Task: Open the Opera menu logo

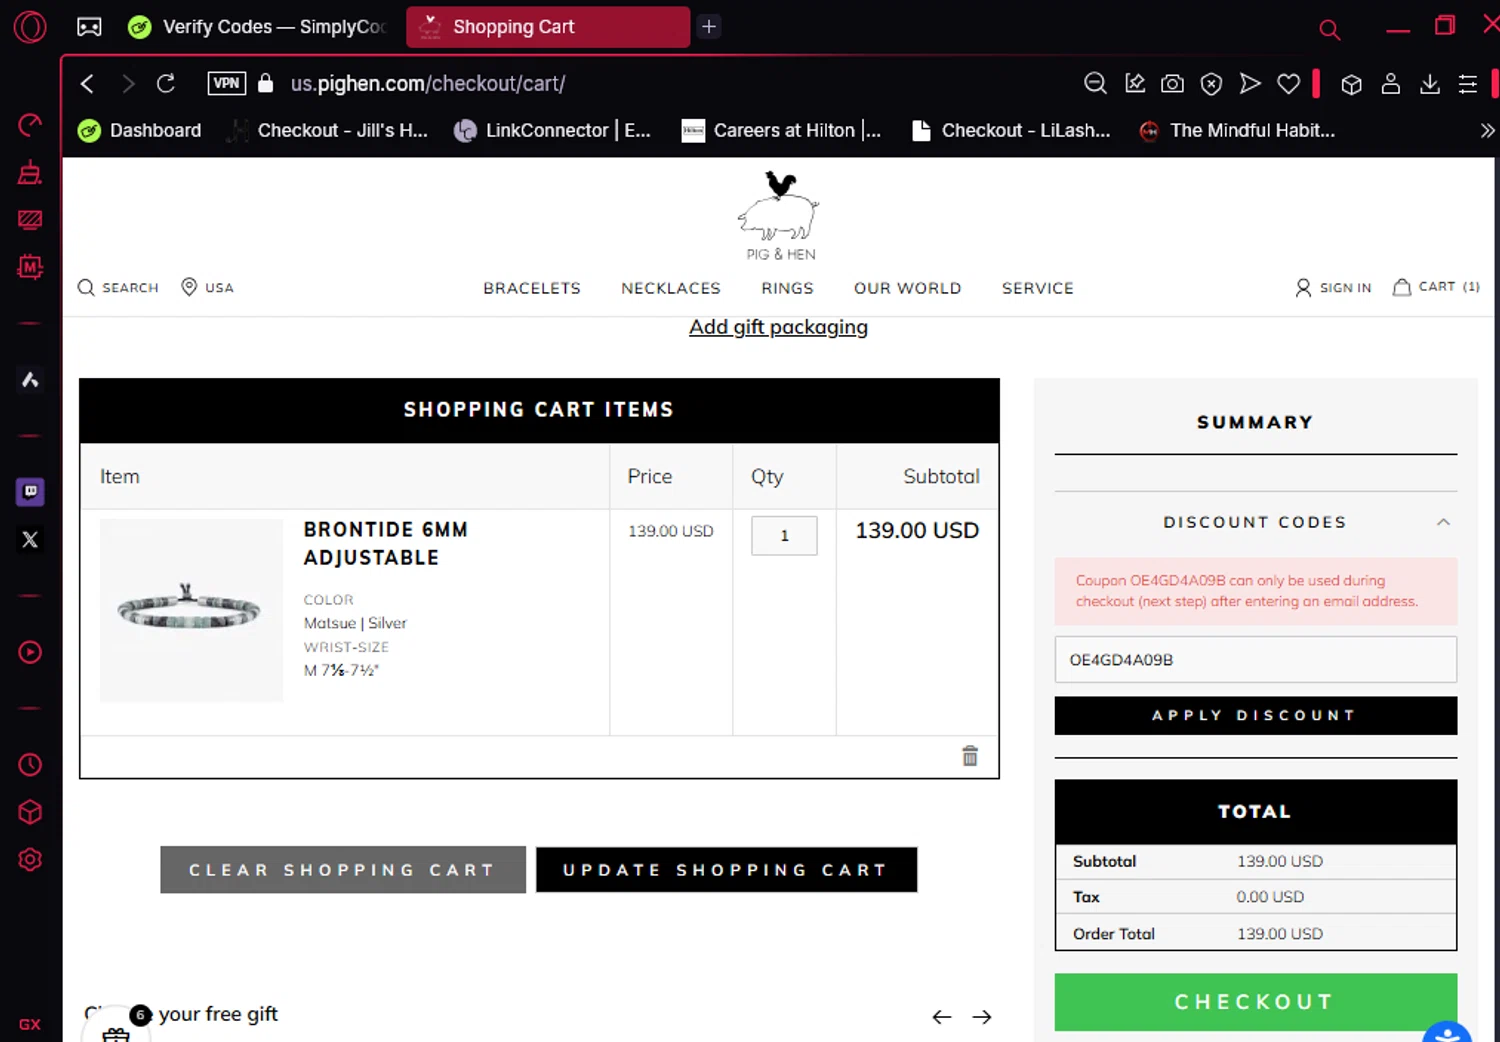Action: 30,26
